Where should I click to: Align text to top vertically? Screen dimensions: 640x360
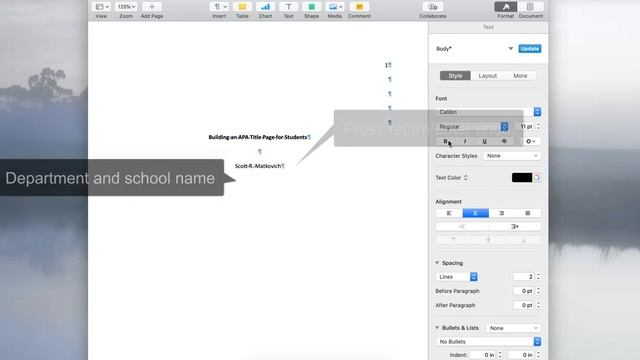(453, 240)
